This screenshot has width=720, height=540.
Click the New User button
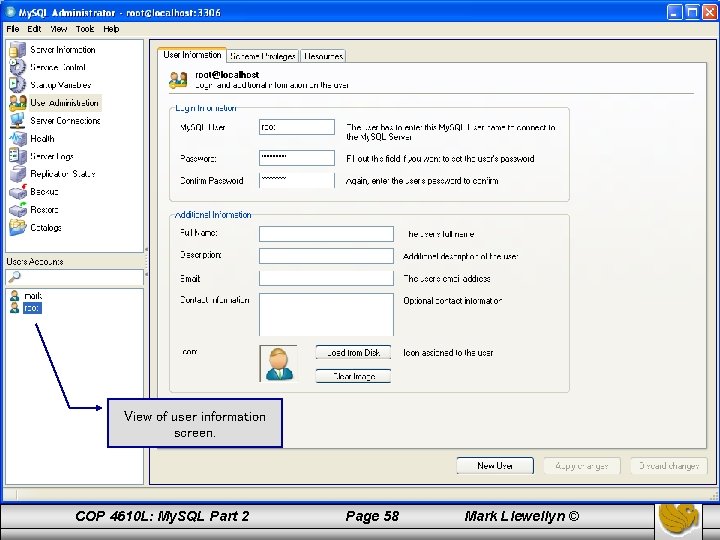tap(495, 466)
